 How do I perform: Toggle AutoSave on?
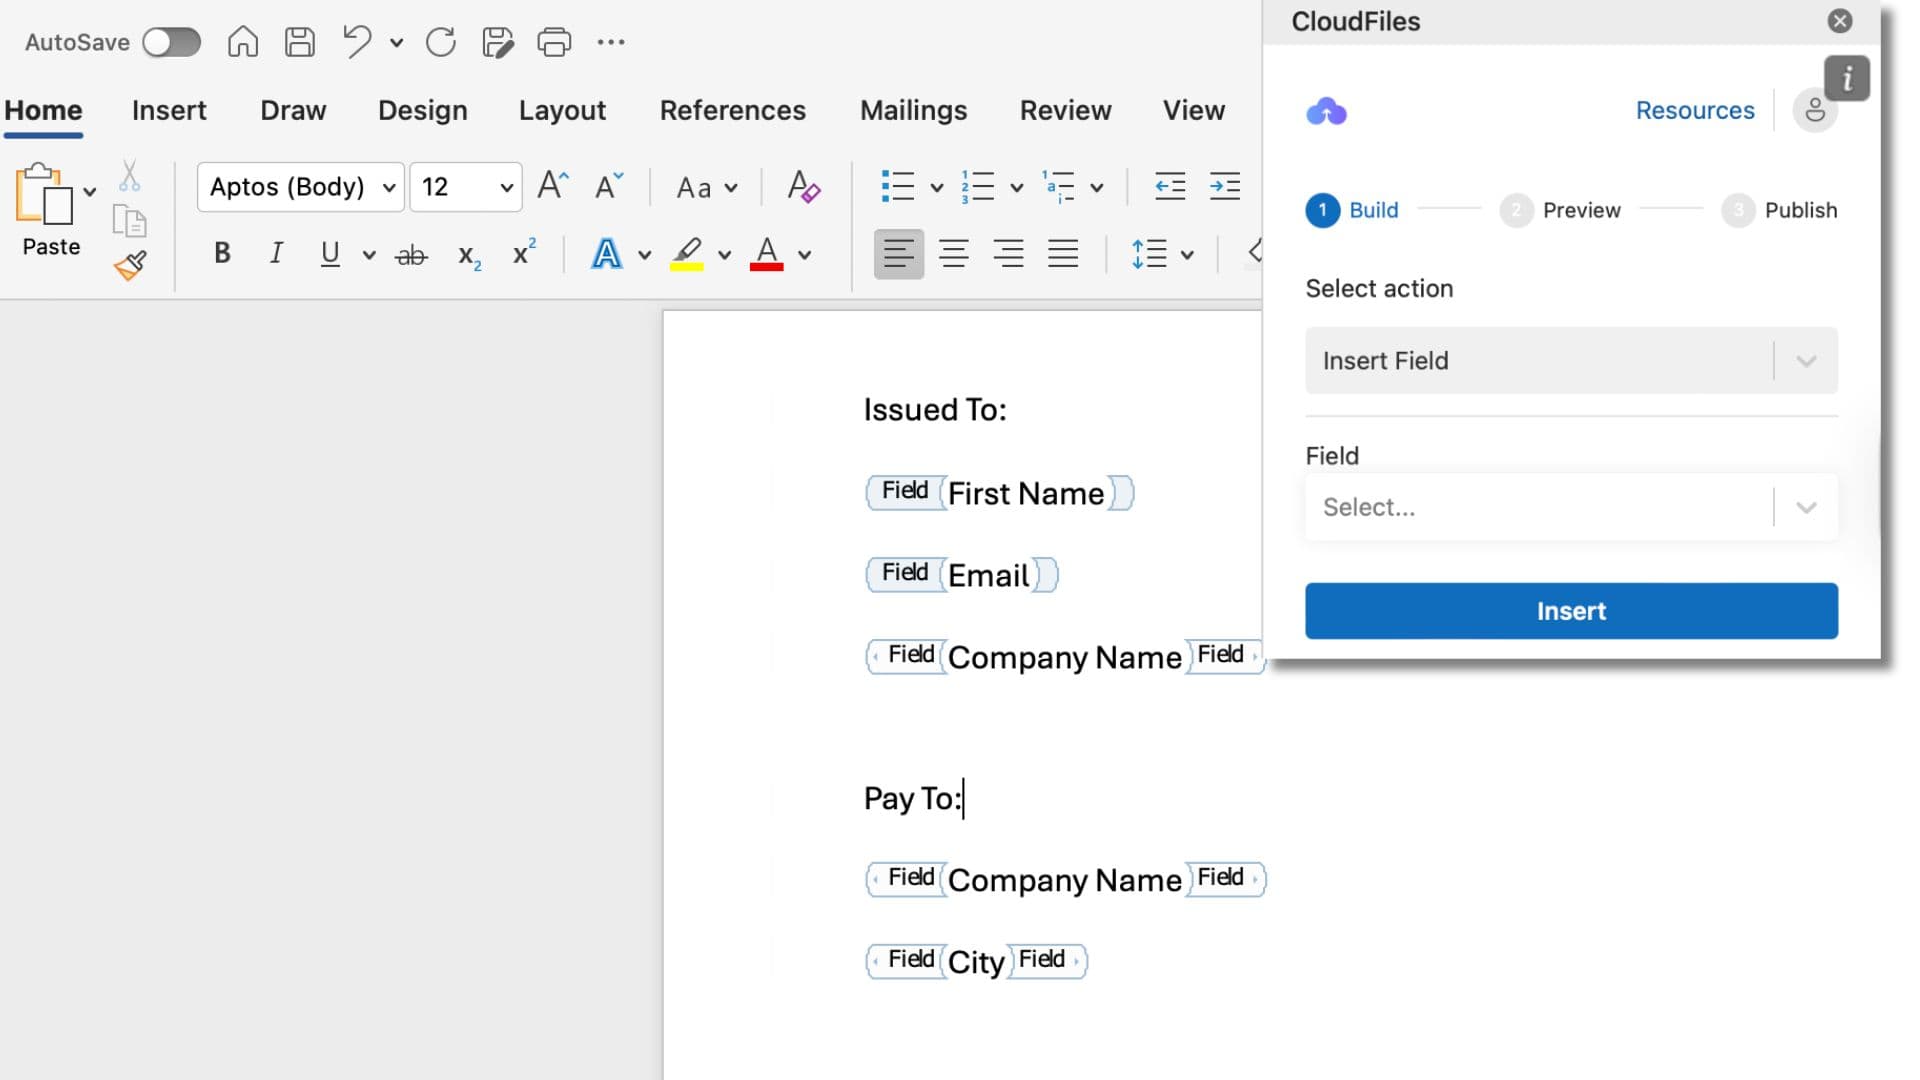click(171, 41)
